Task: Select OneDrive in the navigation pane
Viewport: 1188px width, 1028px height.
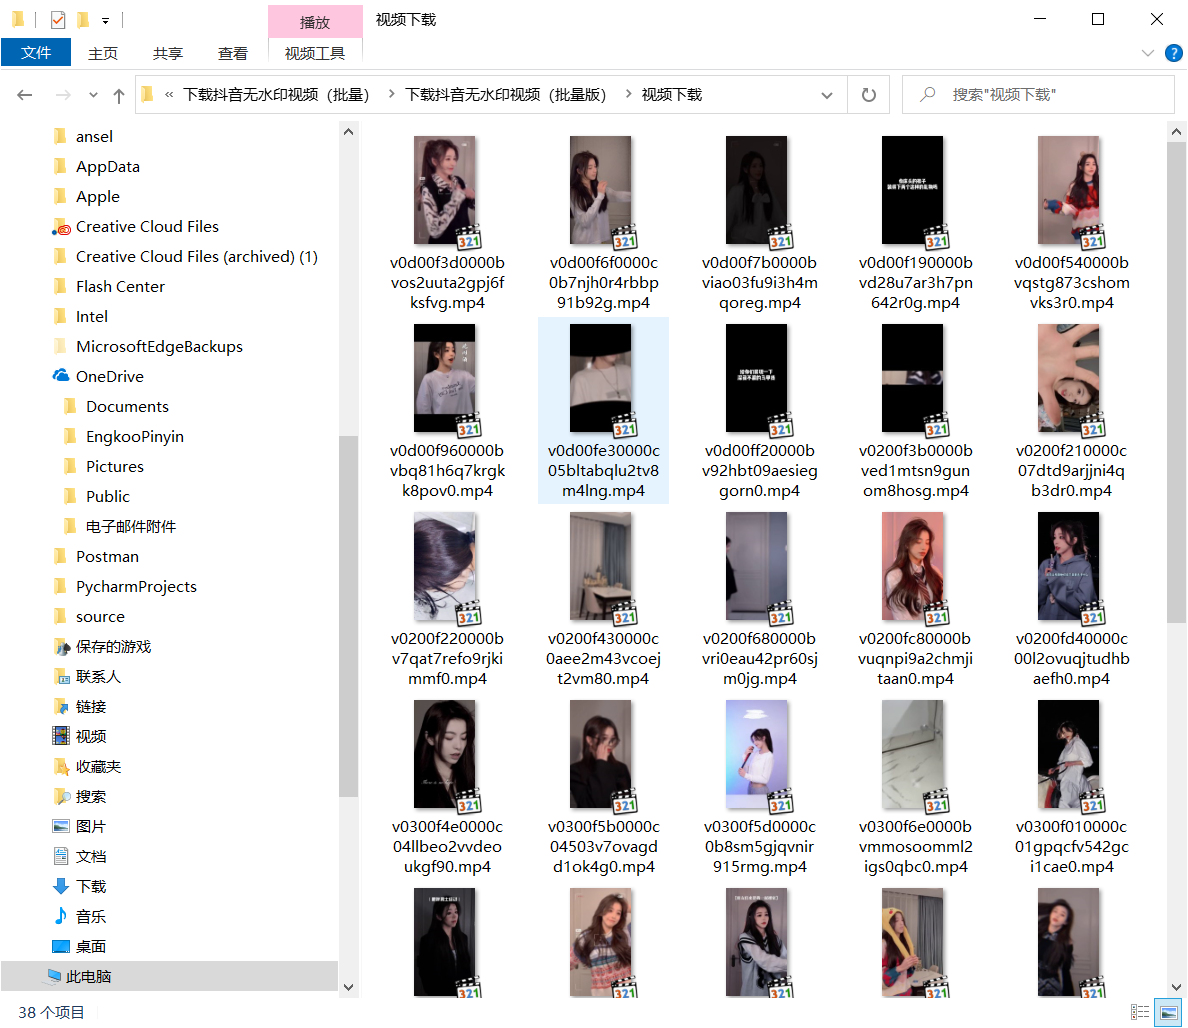Action: (x=109, y=376)
